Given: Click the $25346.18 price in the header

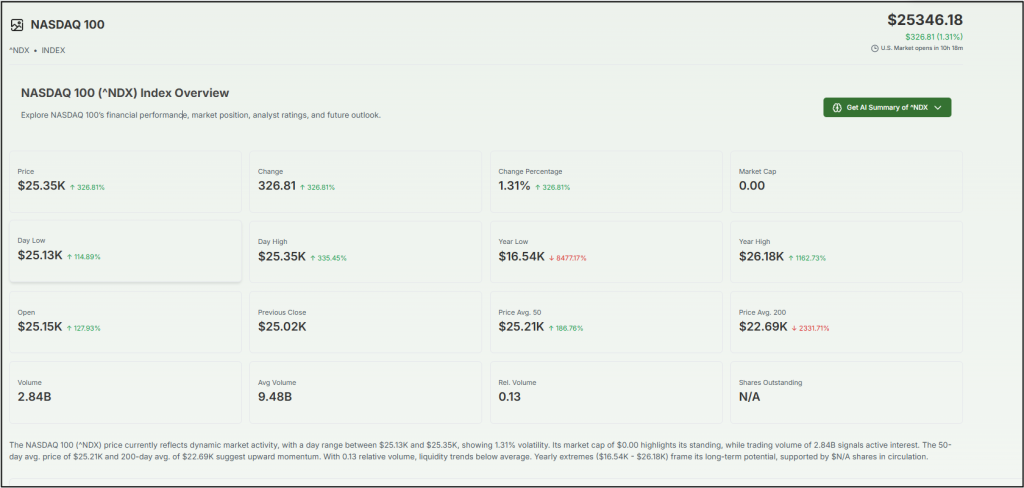Looking at the screenshot, I should coord(925,20).
